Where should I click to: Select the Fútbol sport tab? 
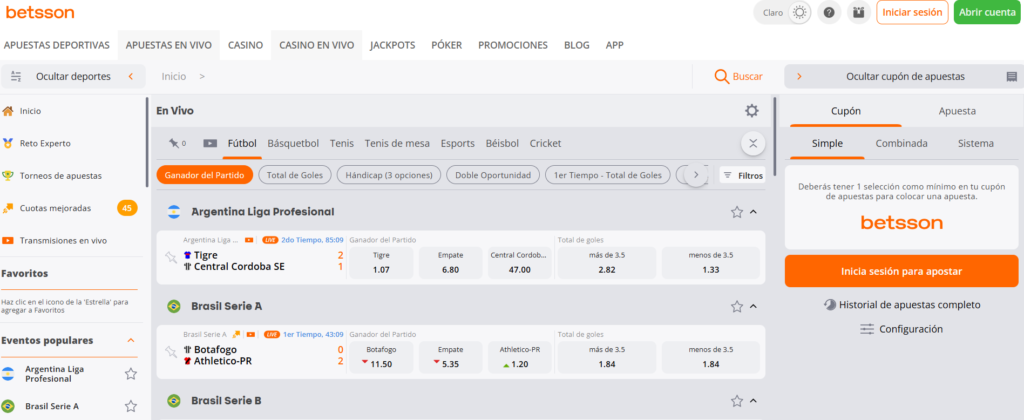pyautogui.click(x=242, y=143)
